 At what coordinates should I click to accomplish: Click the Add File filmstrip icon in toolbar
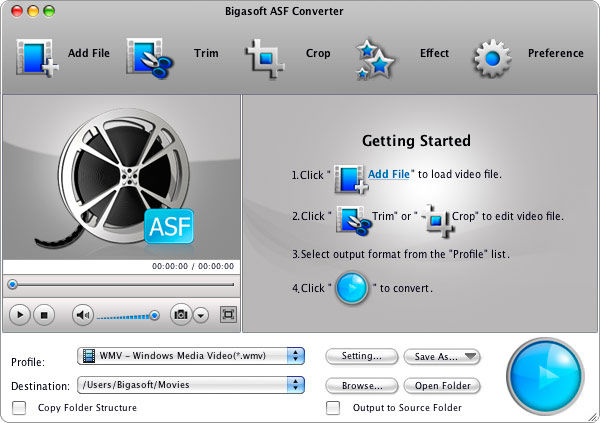click(37, 58)
